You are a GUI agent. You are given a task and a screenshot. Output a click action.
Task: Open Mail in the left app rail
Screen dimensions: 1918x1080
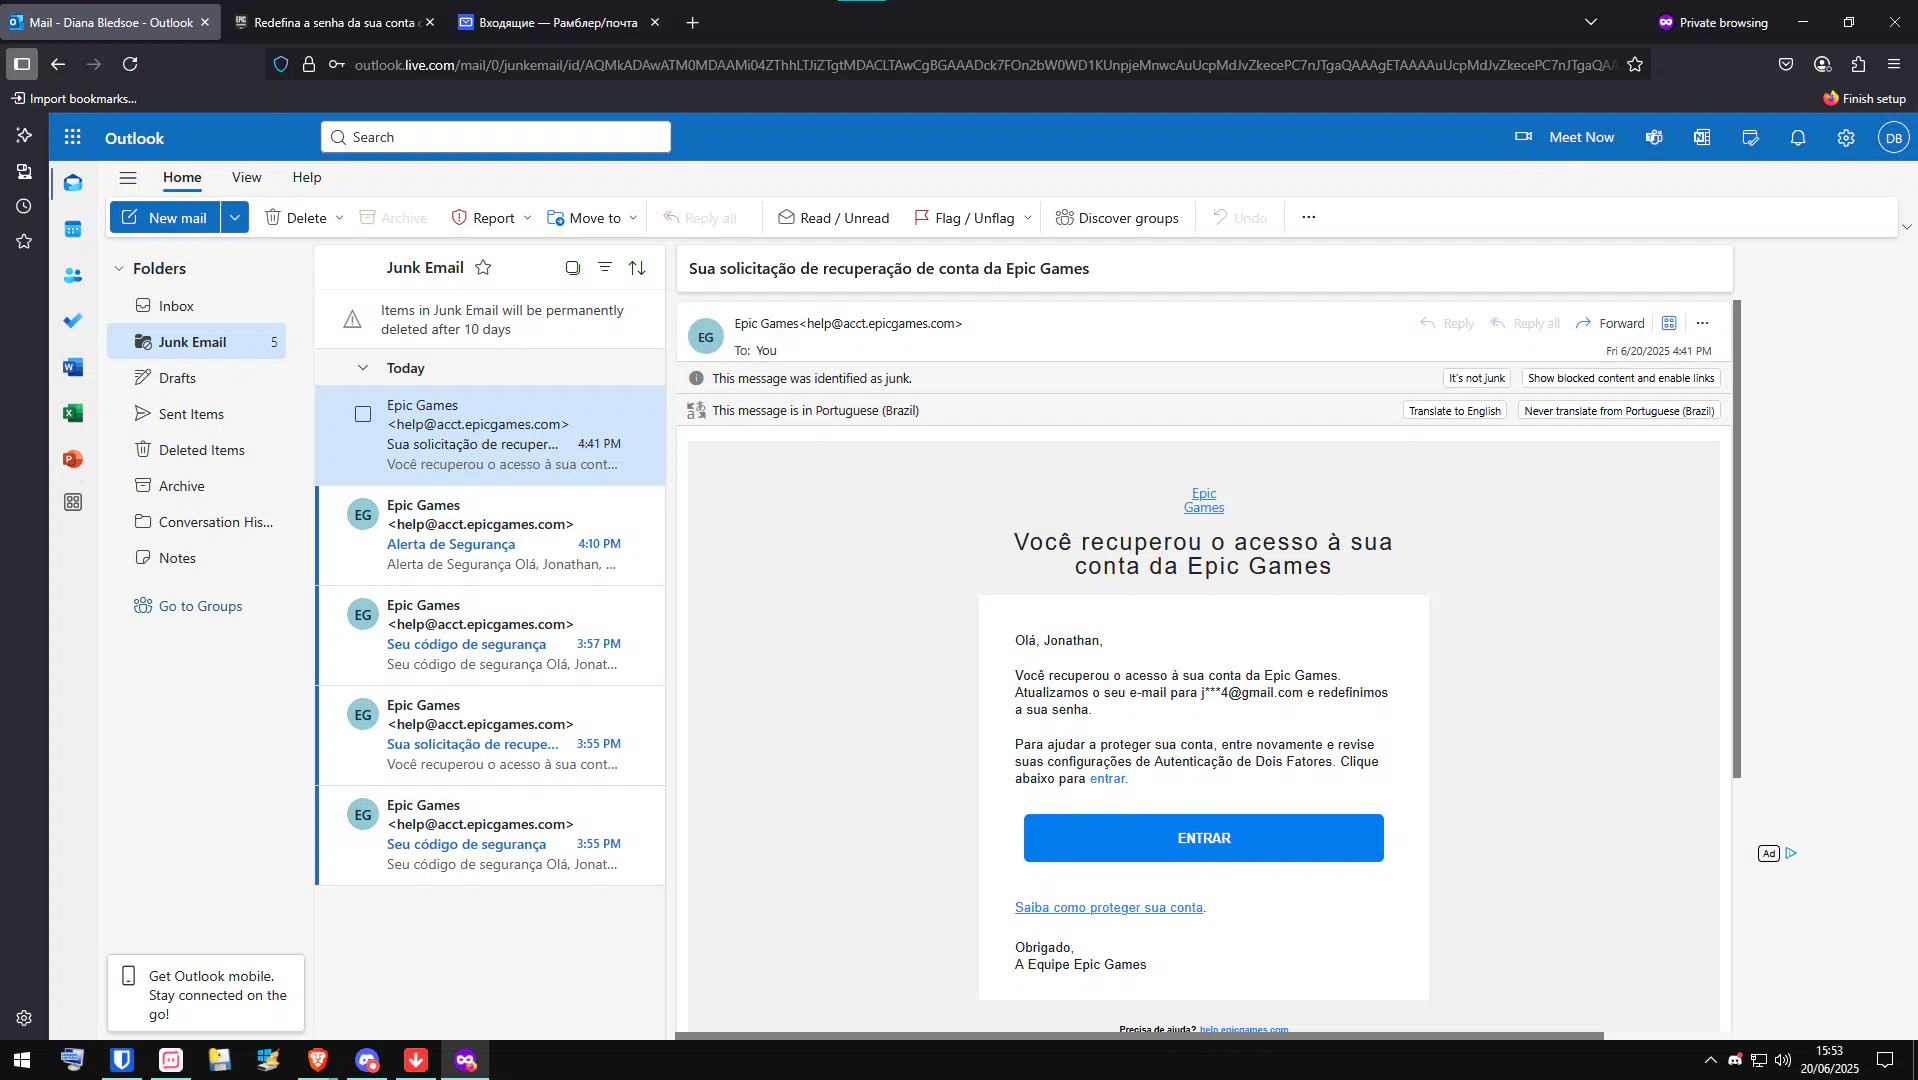73,183
